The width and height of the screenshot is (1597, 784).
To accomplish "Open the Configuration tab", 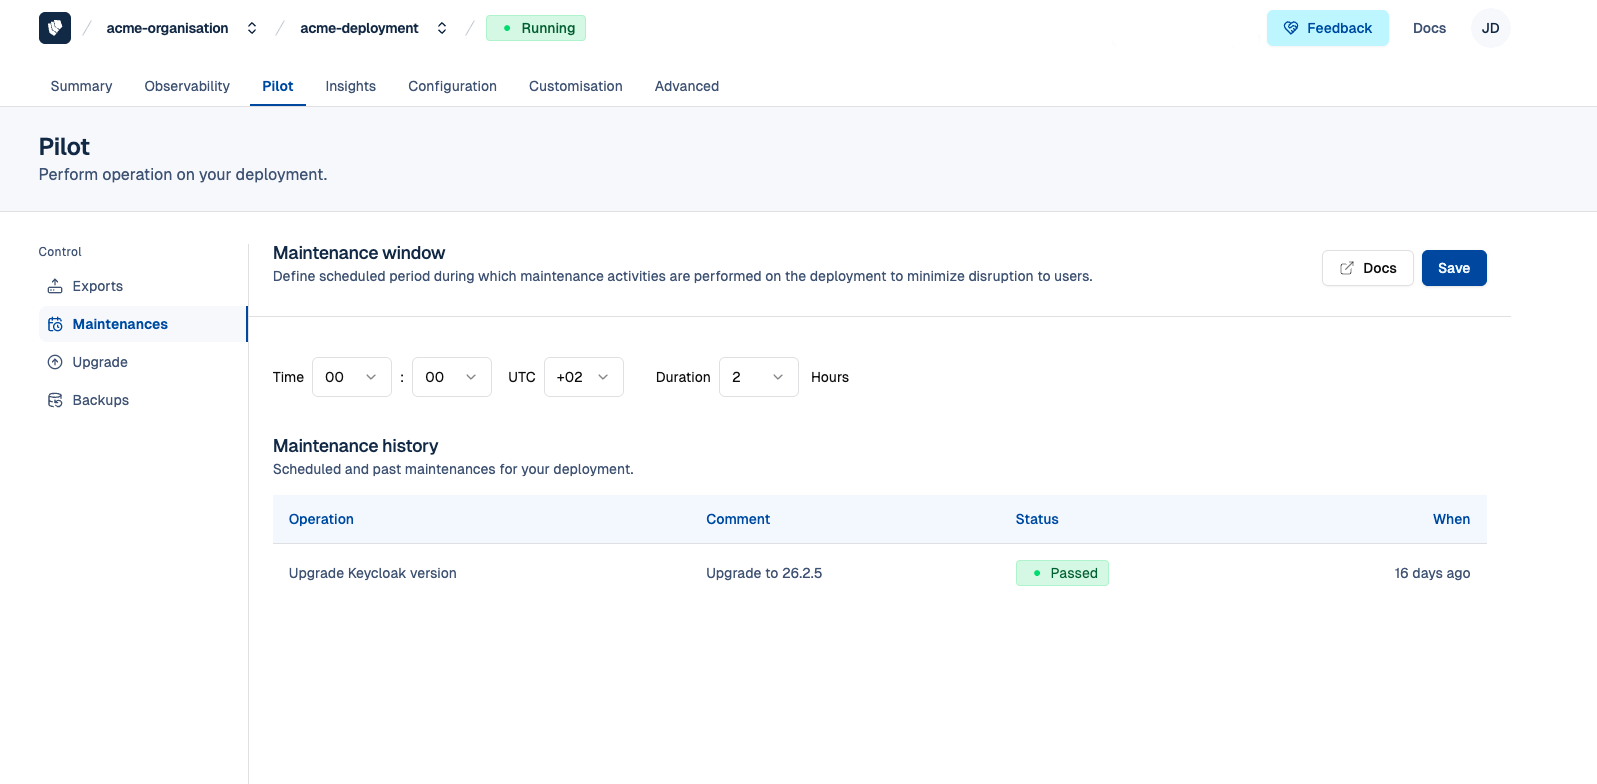I will [x=452, y=86].
